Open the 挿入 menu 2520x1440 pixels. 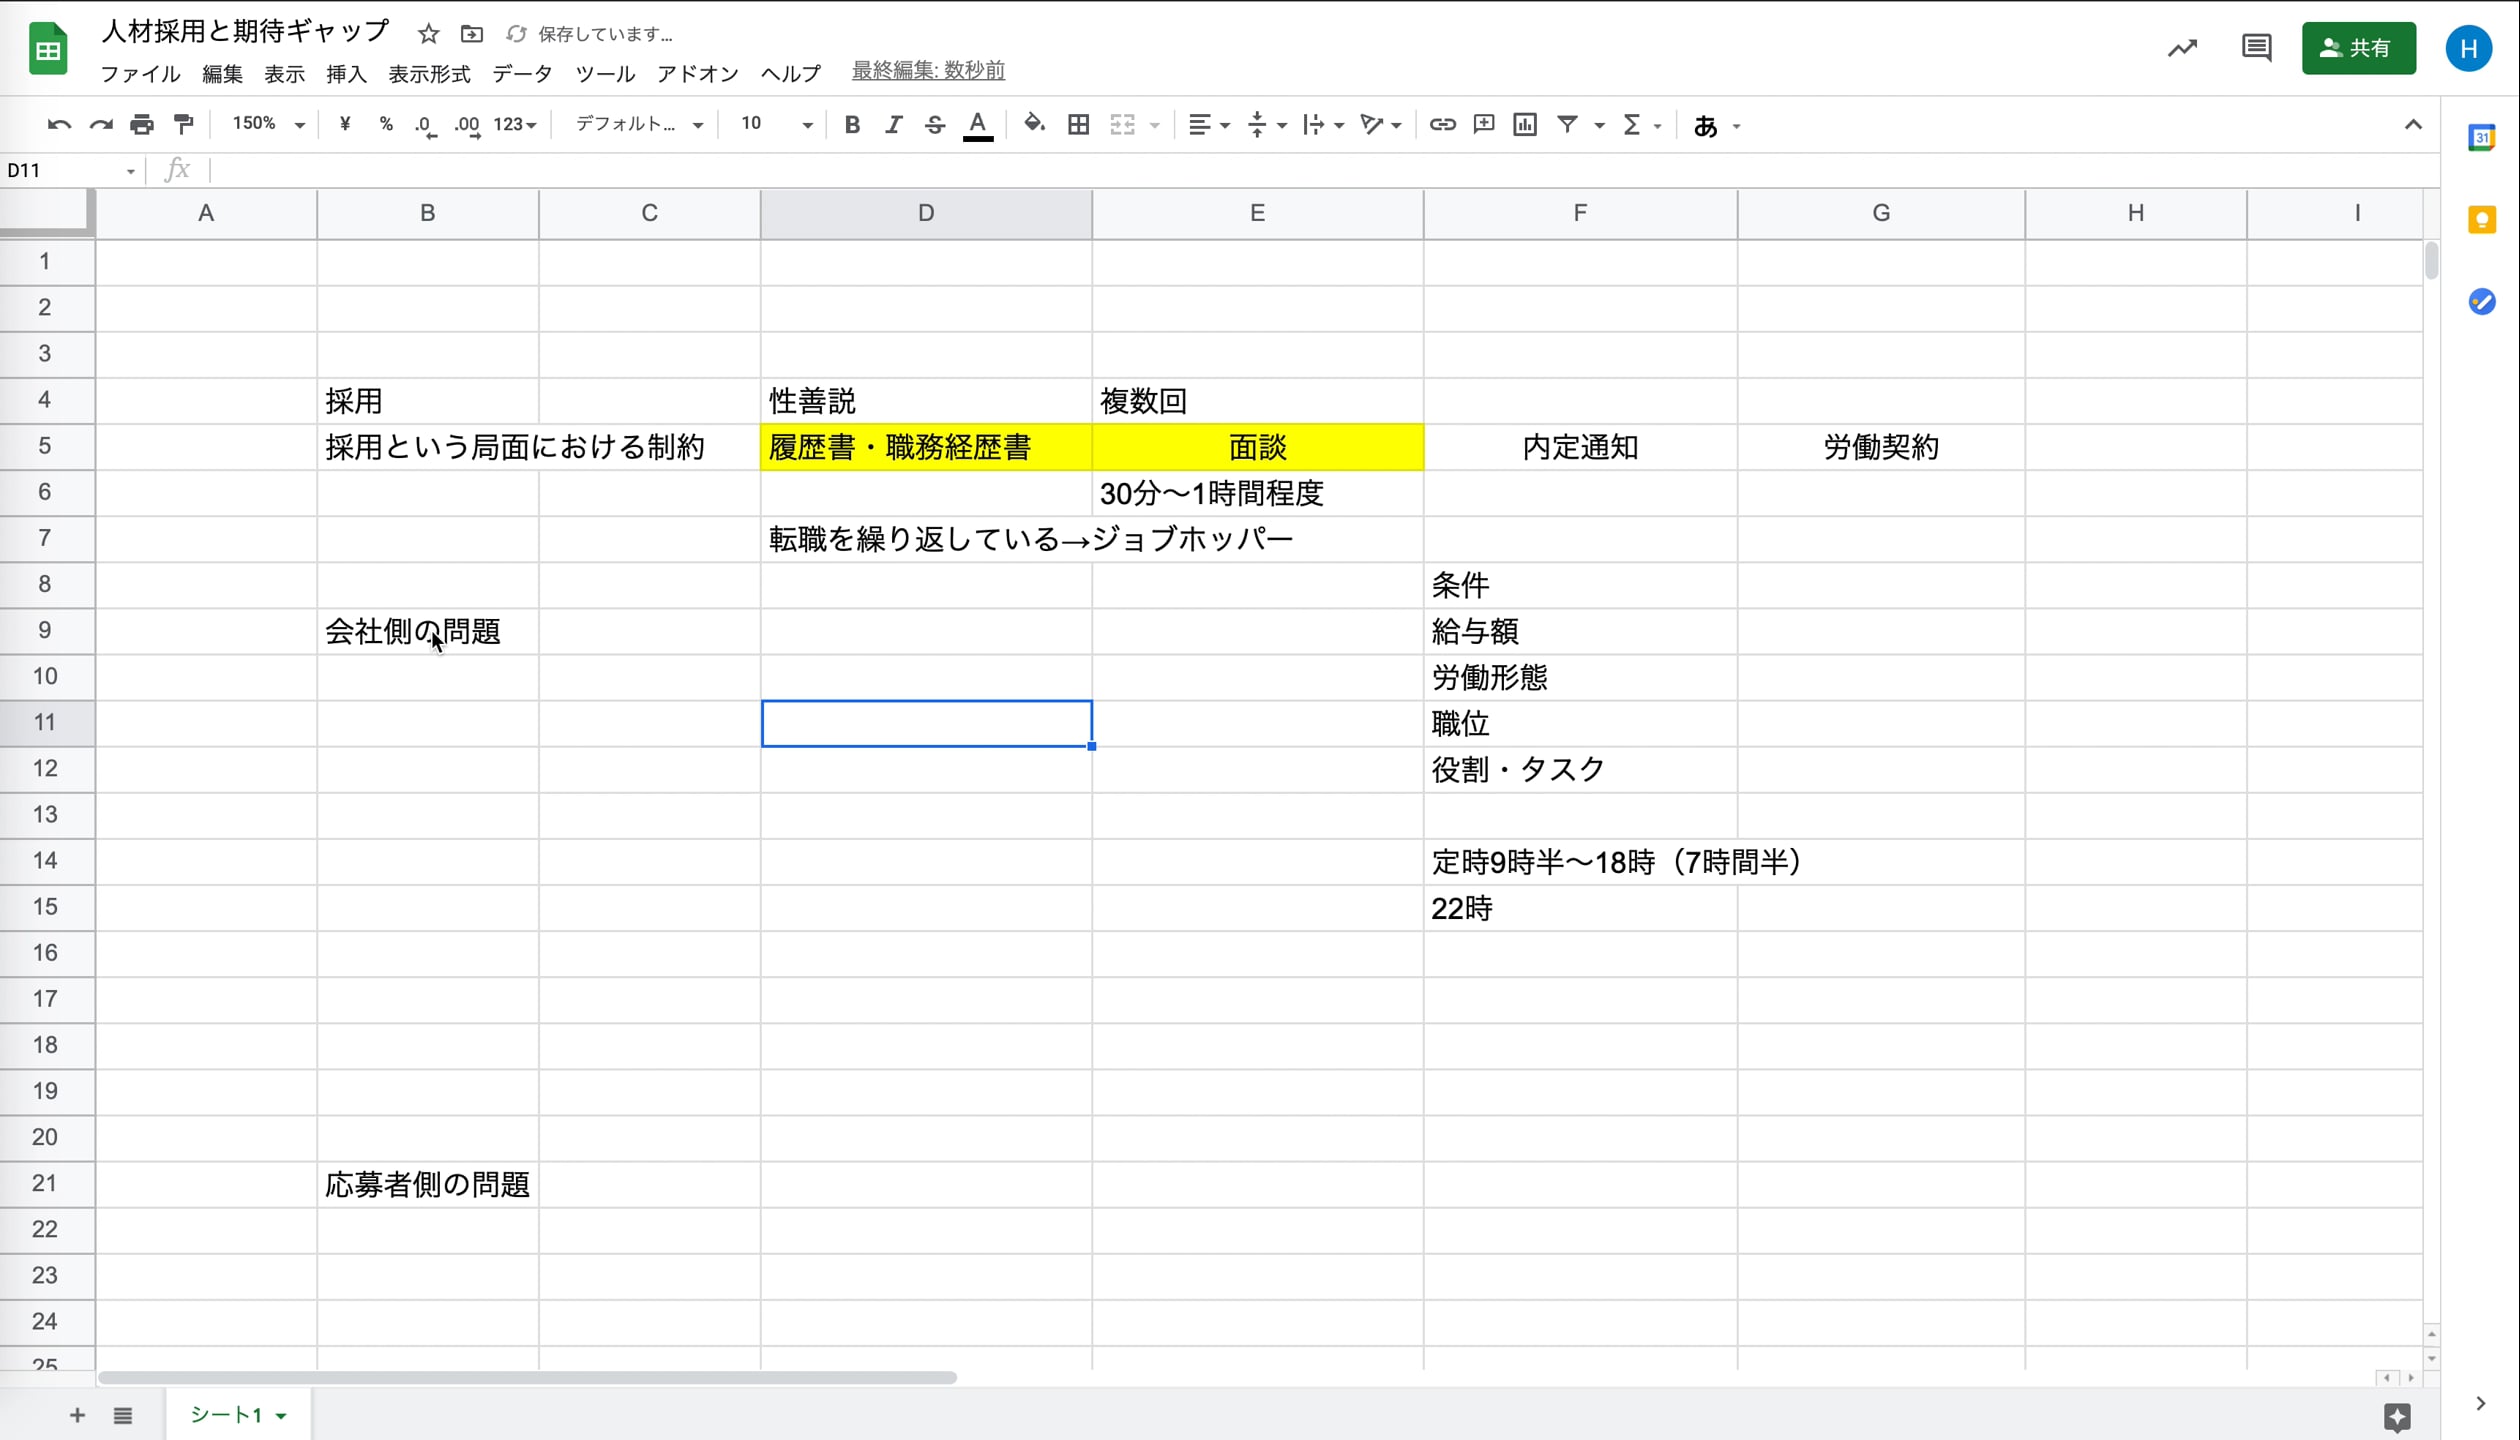[x=346, y=73]
